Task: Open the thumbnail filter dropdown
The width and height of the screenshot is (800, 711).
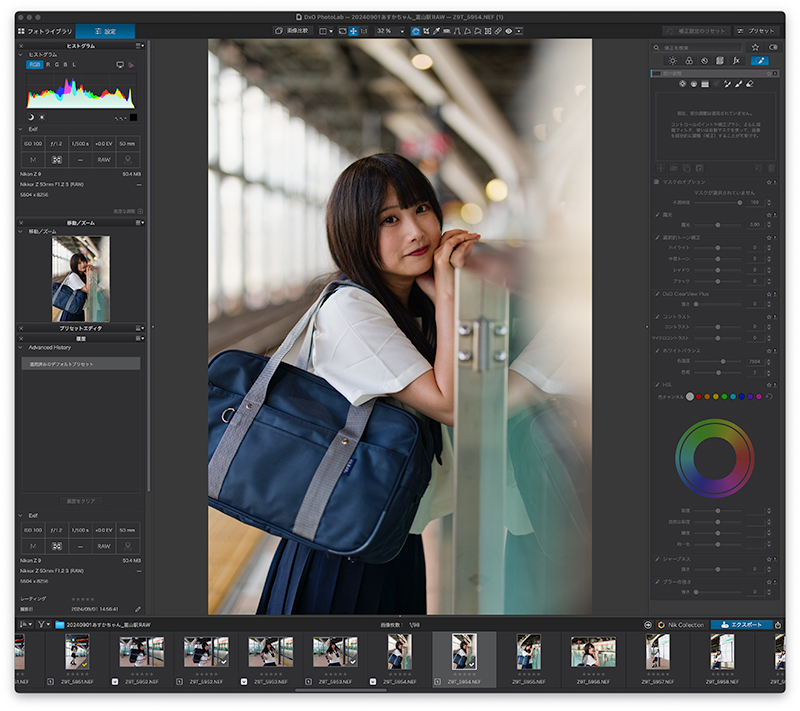Action: [x=44, y=624]
